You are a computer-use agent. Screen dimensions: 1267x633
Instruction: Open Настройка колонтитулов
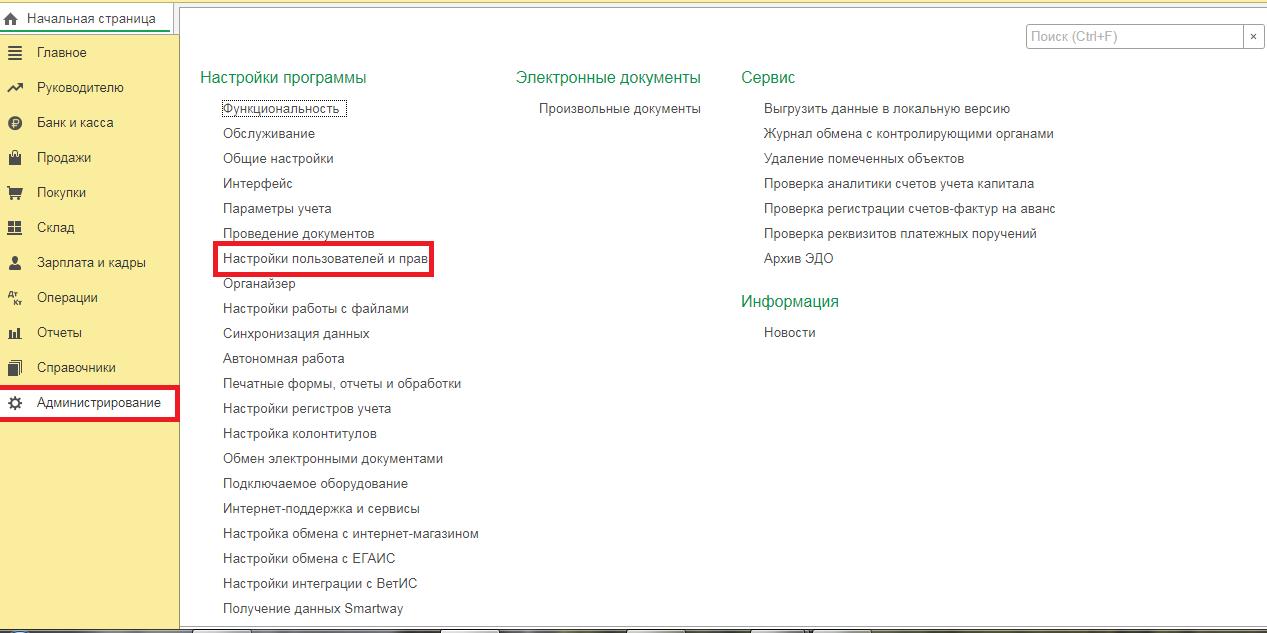point(300,434)
